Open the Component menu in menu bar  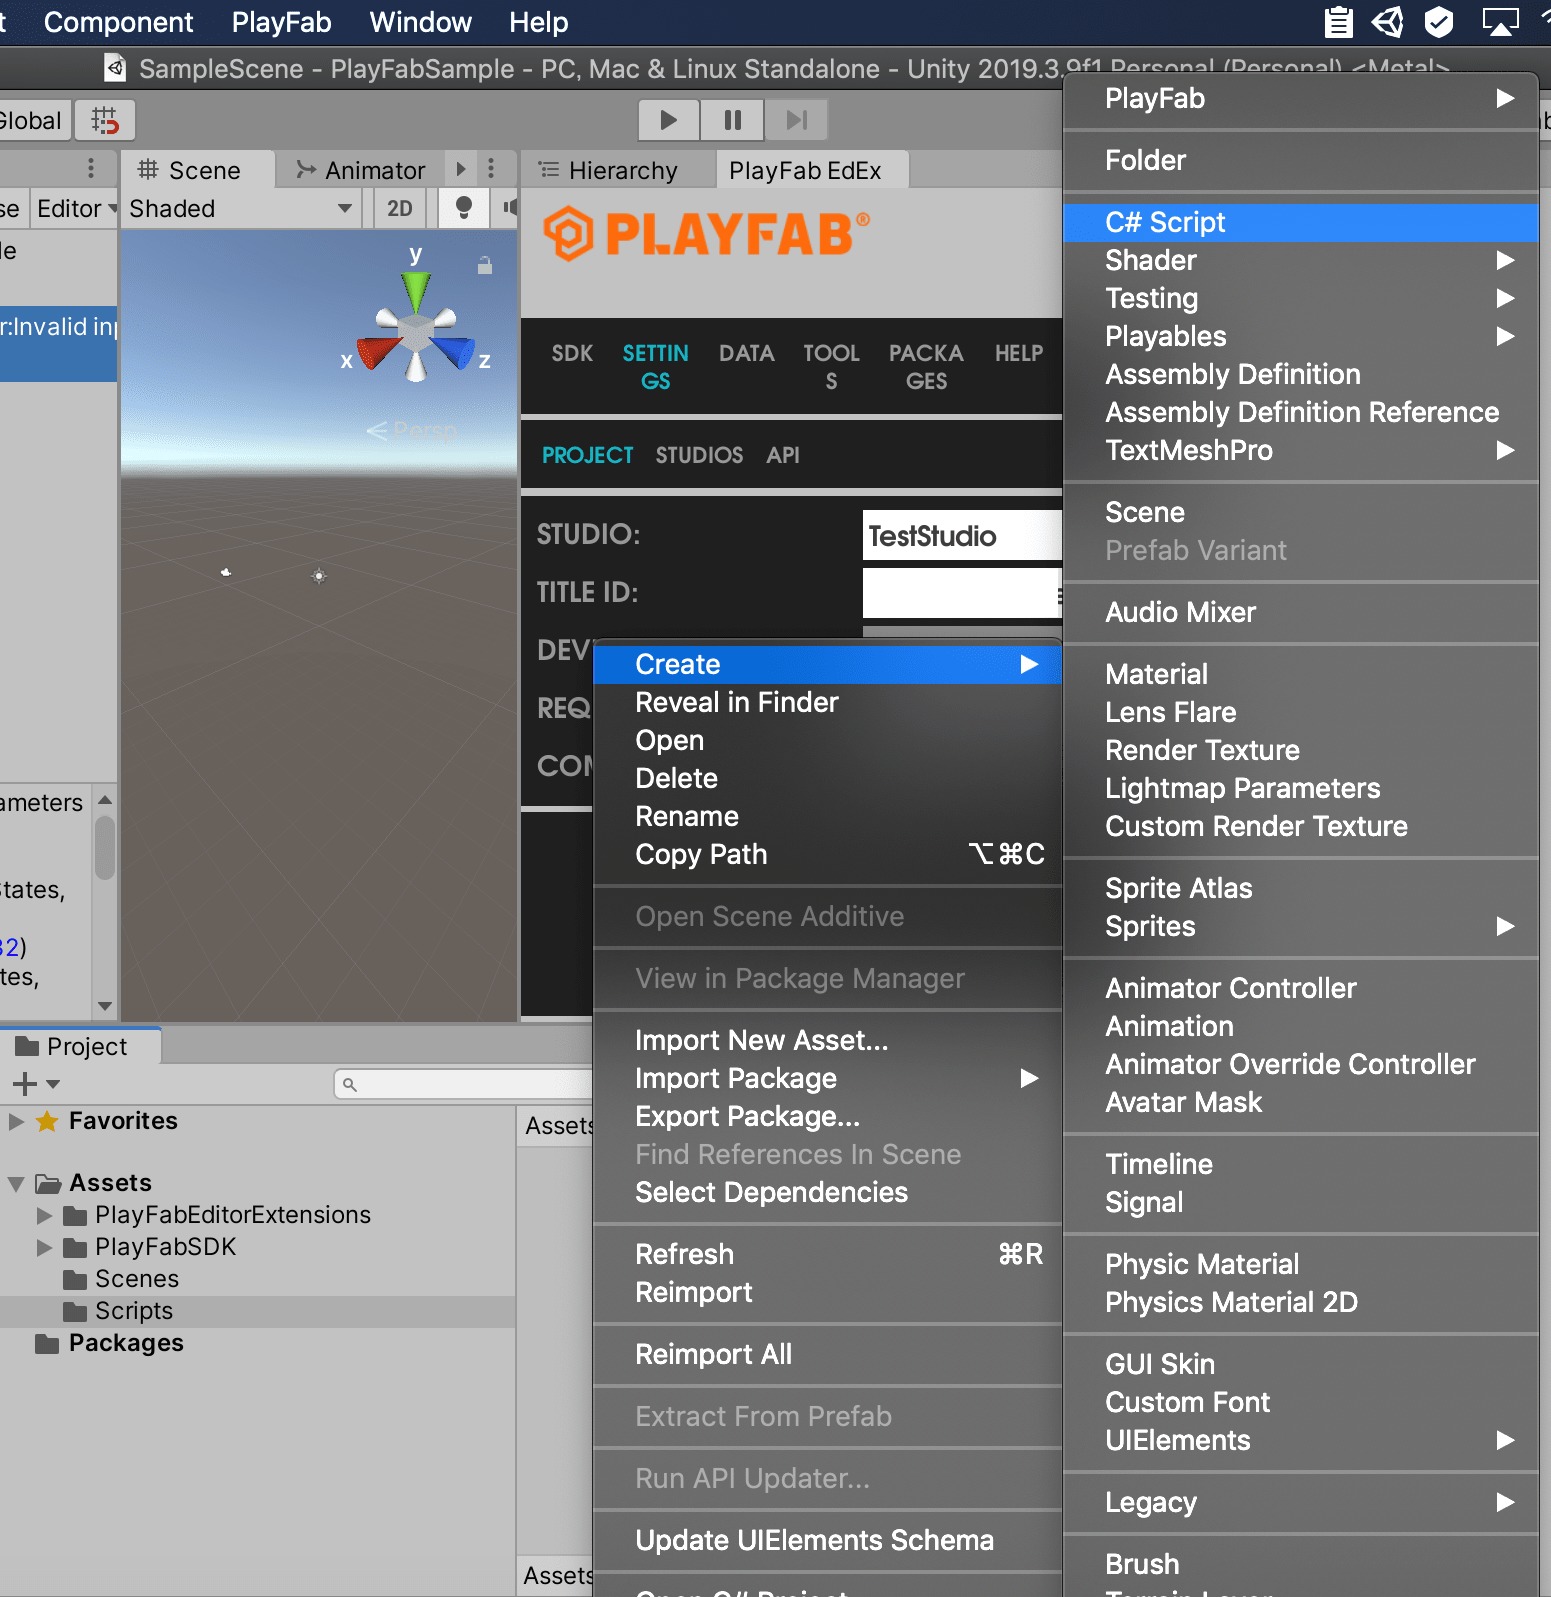coord(118,22)
